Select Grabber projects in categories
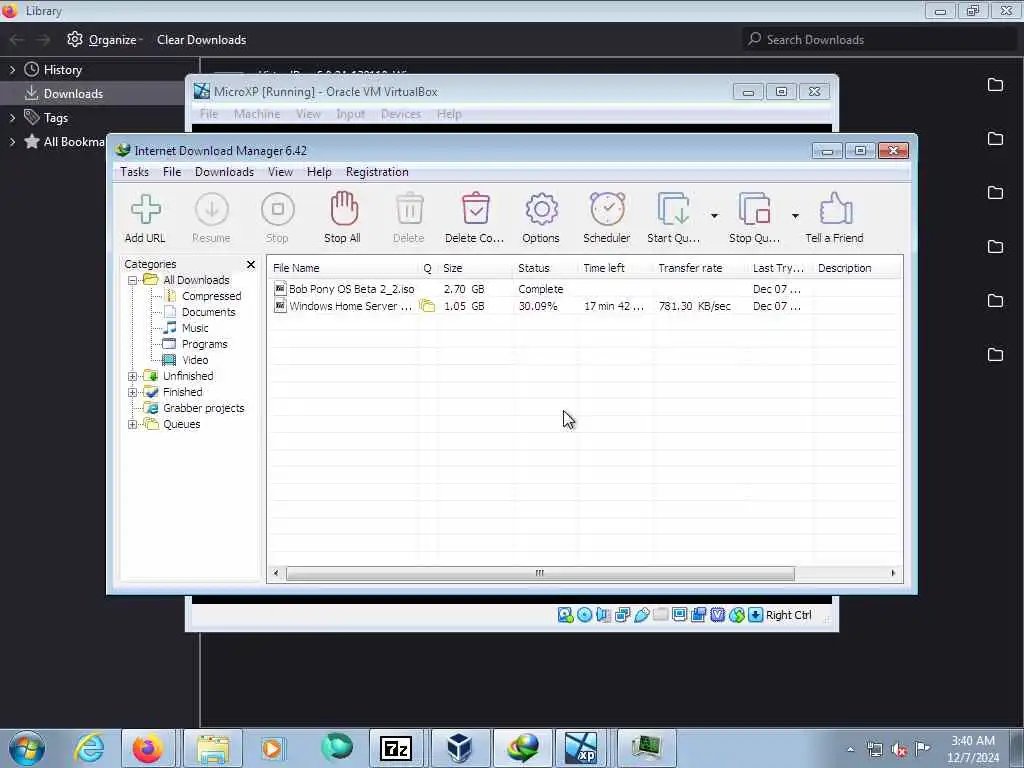Screen dimensions: 1024x768 204,408
